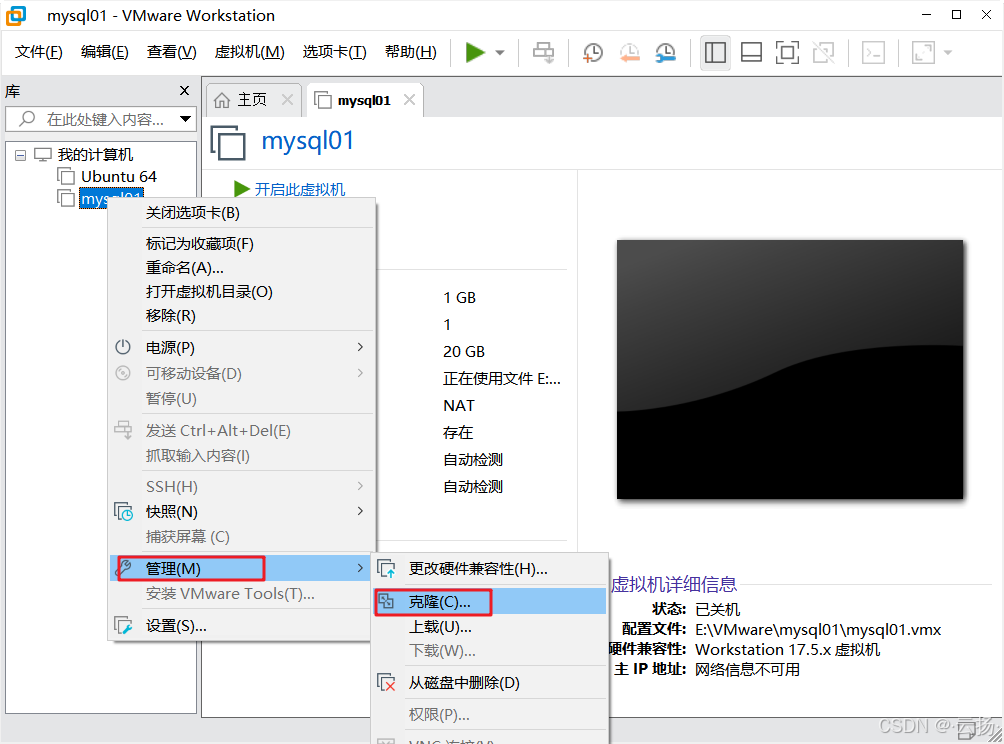Expand the 电源(P) submenu arrow
This screenshot has height=744, width=1004.
click(360, 347)
